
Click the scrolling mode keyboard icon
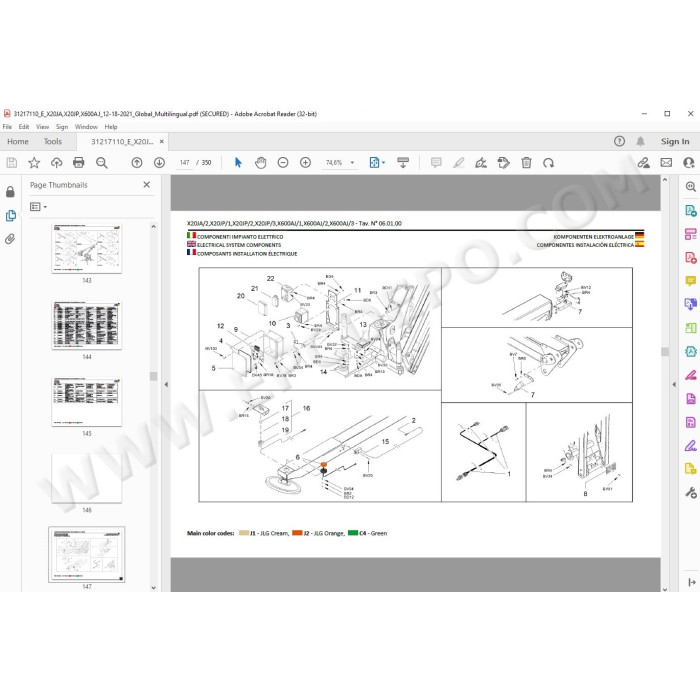(x=403, y=163)
